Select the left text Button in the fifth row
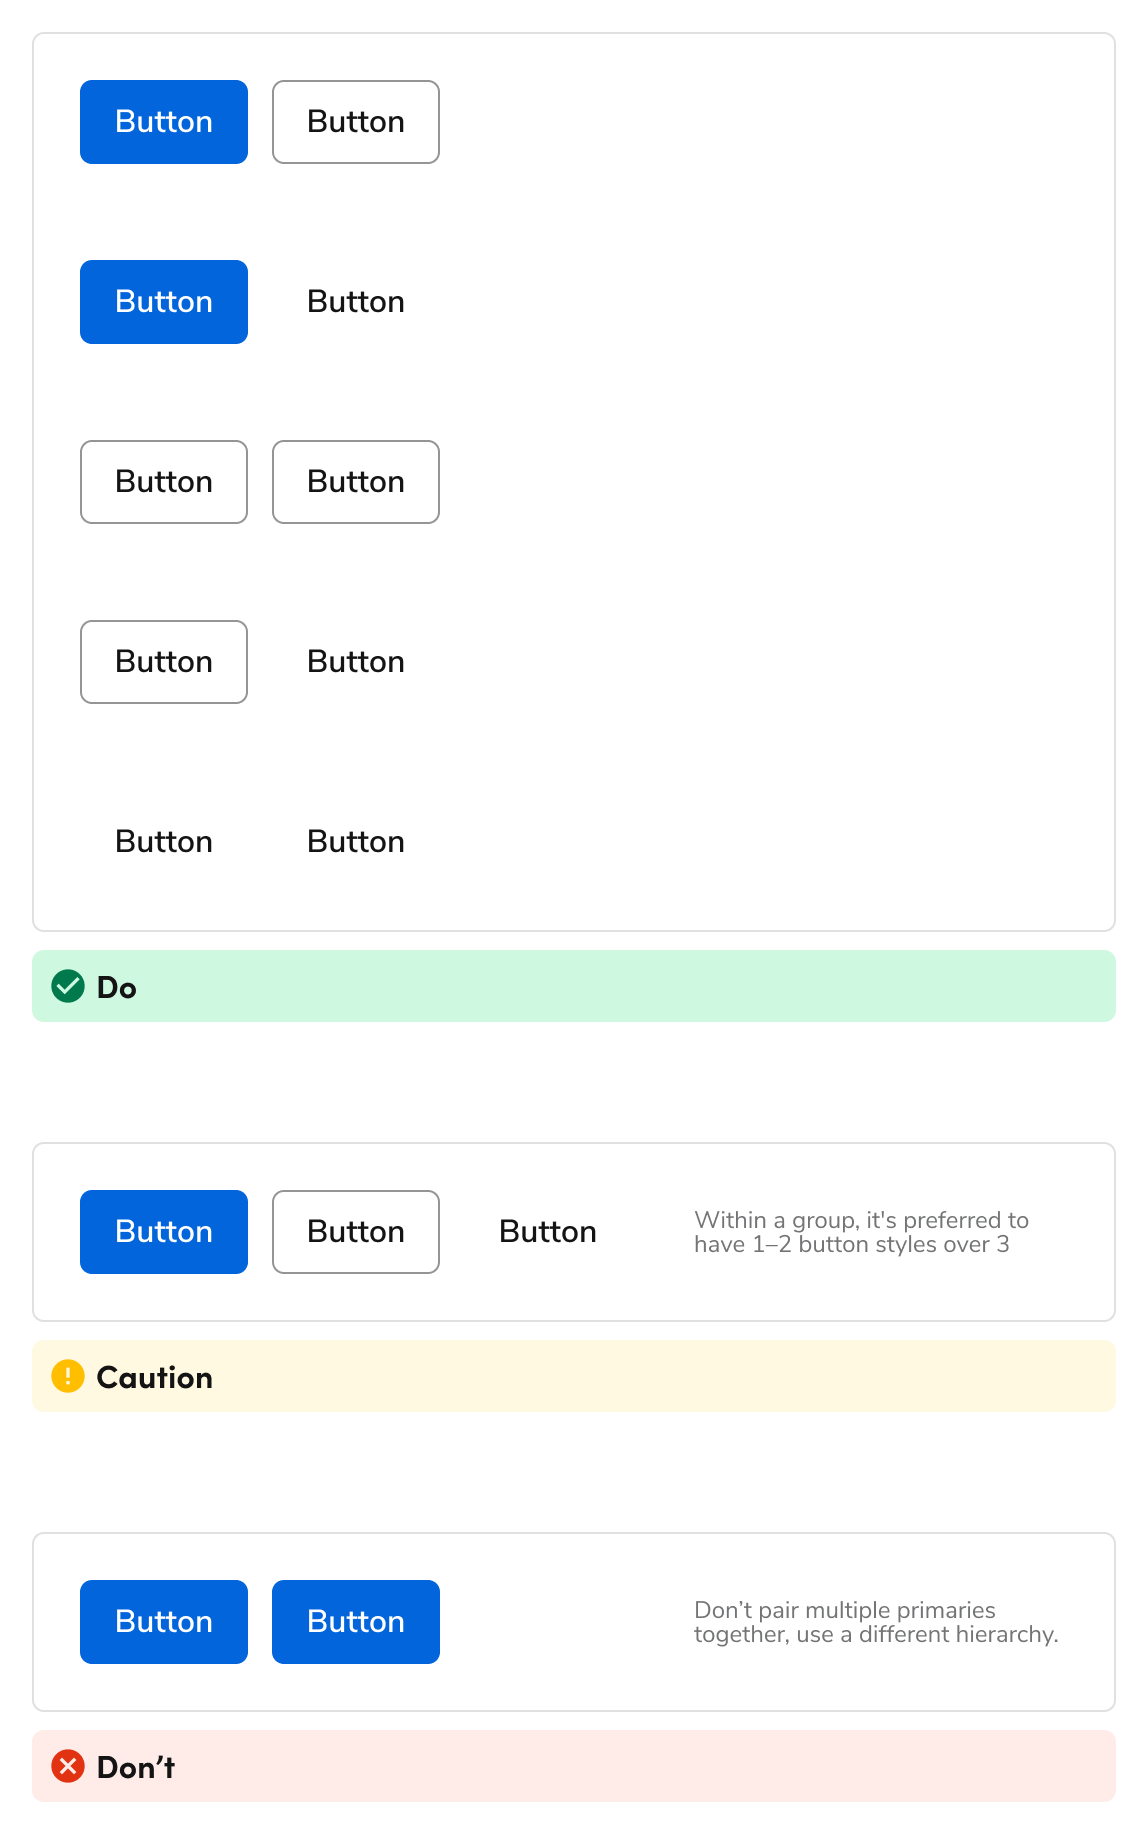This screenshot has height=1834, width=1148. pyautogui.click(x=163, y=841)
